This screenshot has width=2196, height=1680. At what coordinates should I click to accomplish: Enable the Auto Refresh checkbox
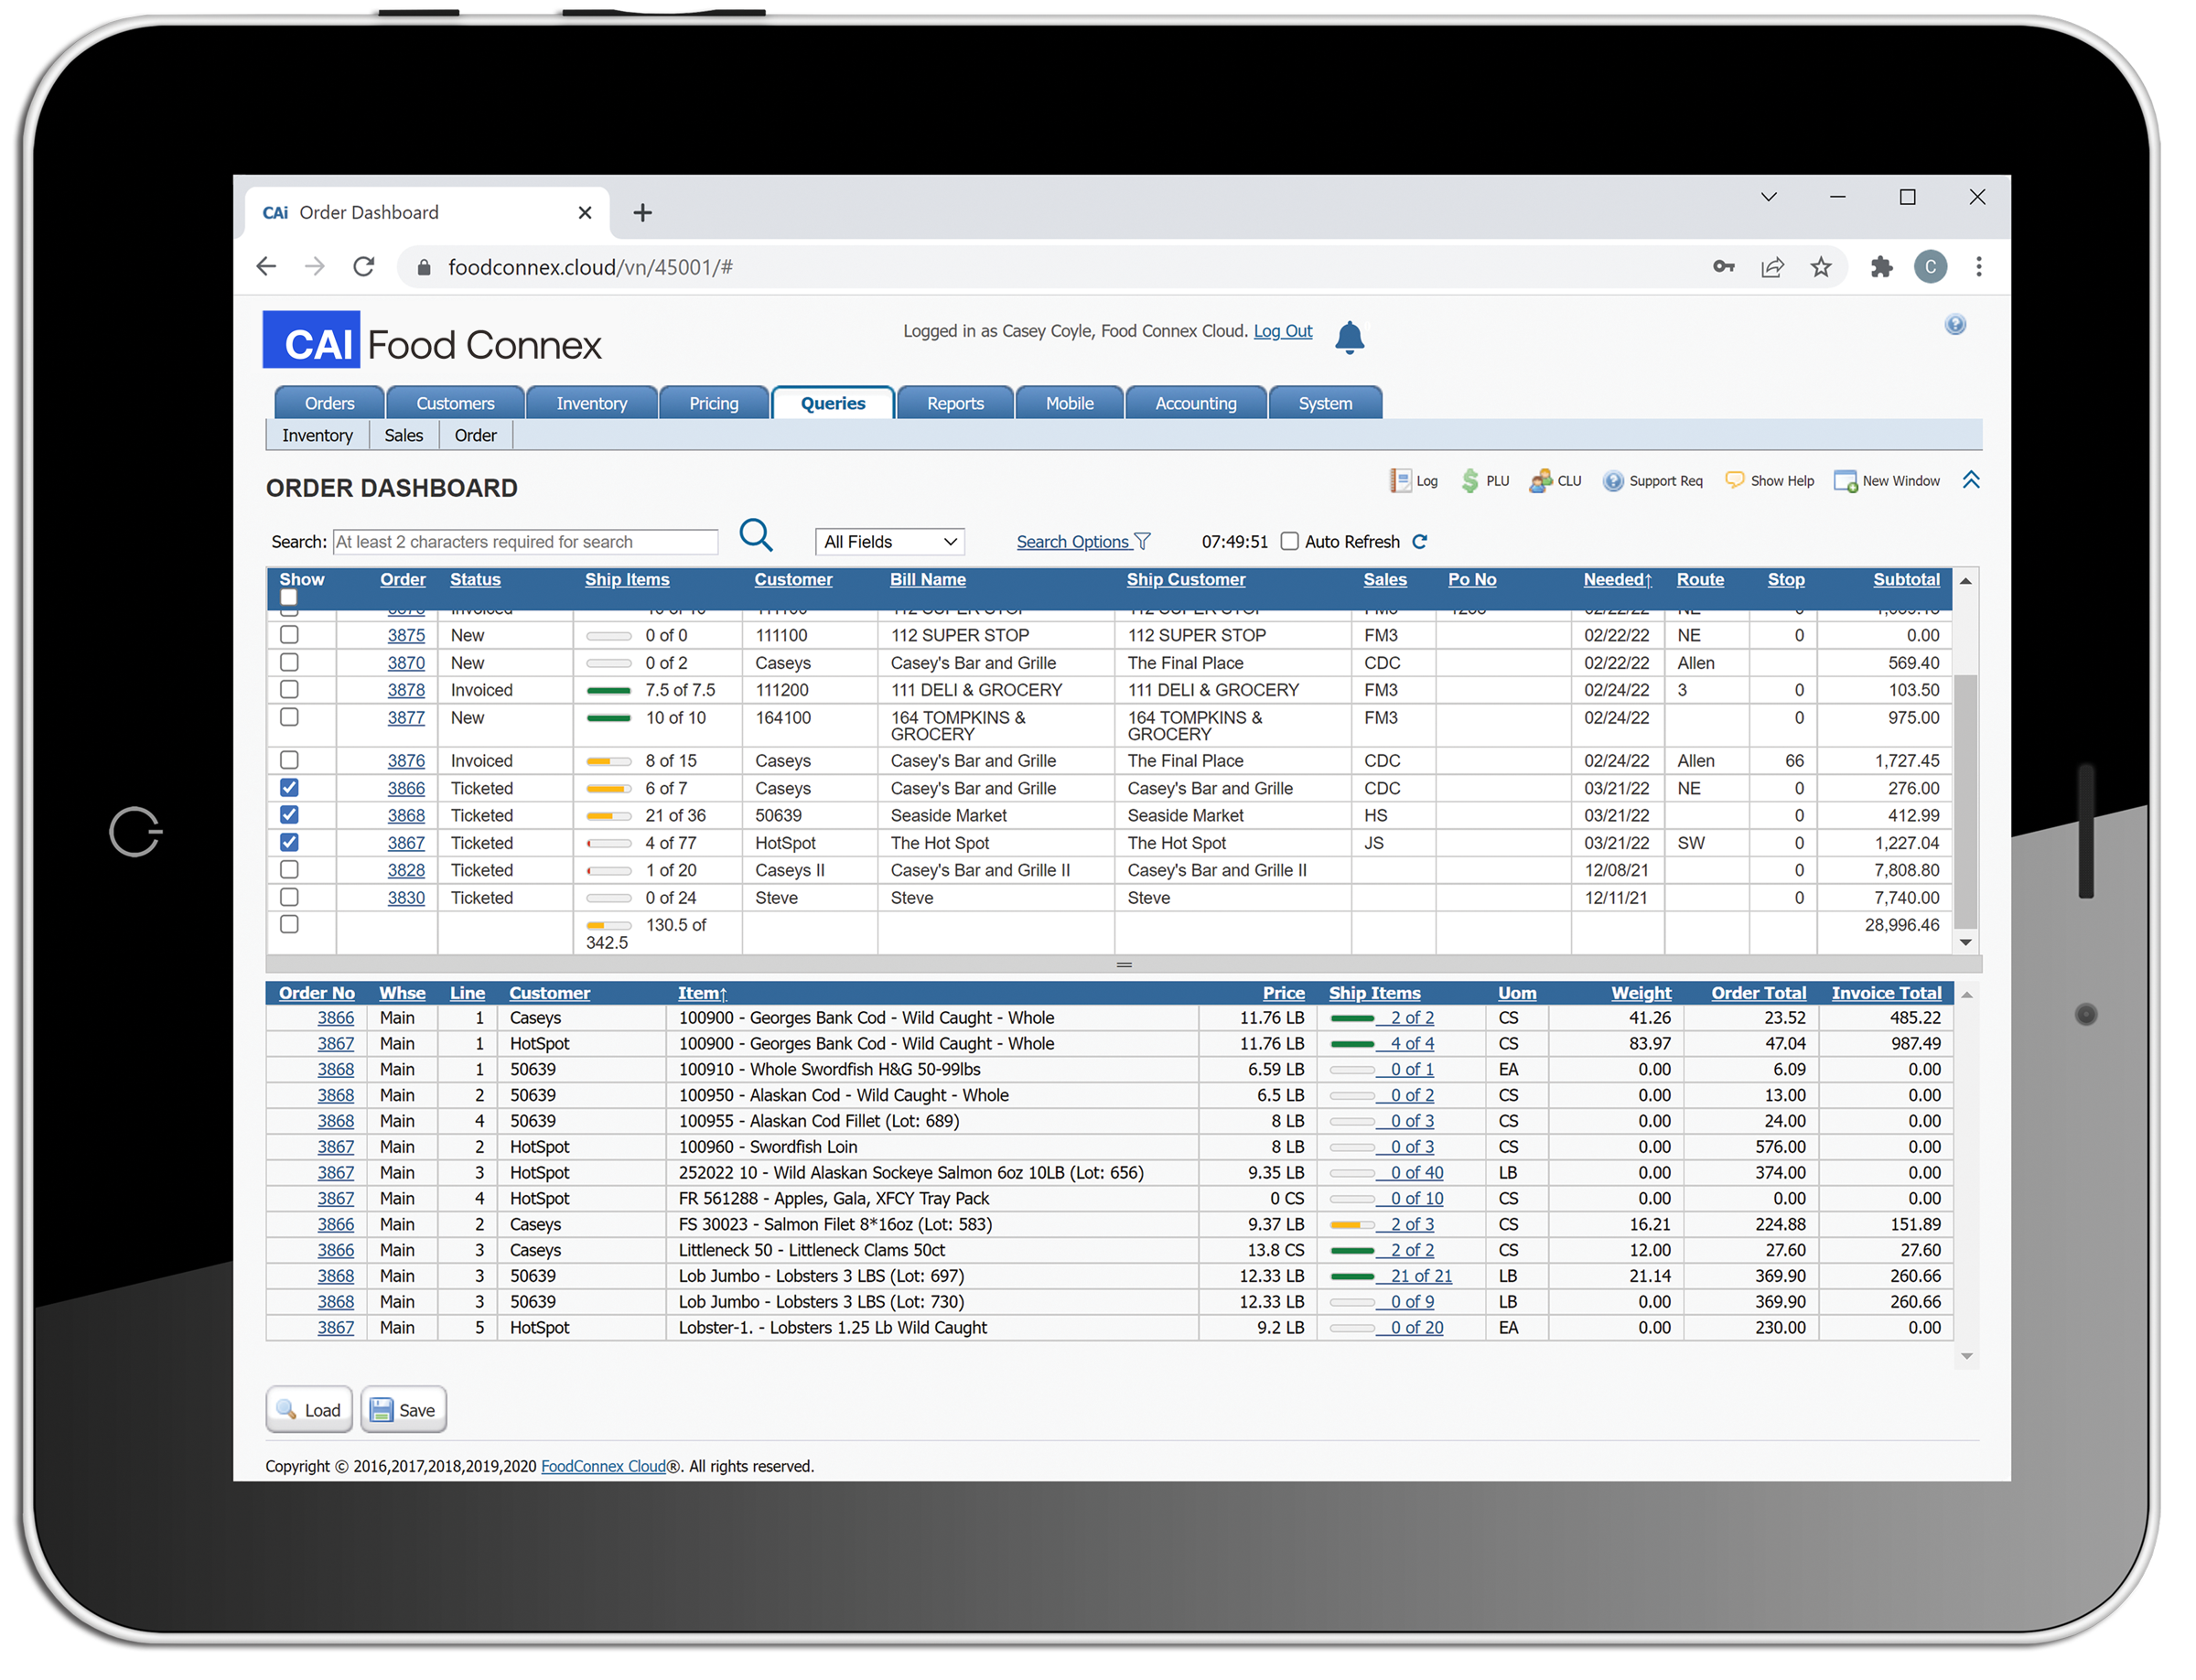(1290, 542)
